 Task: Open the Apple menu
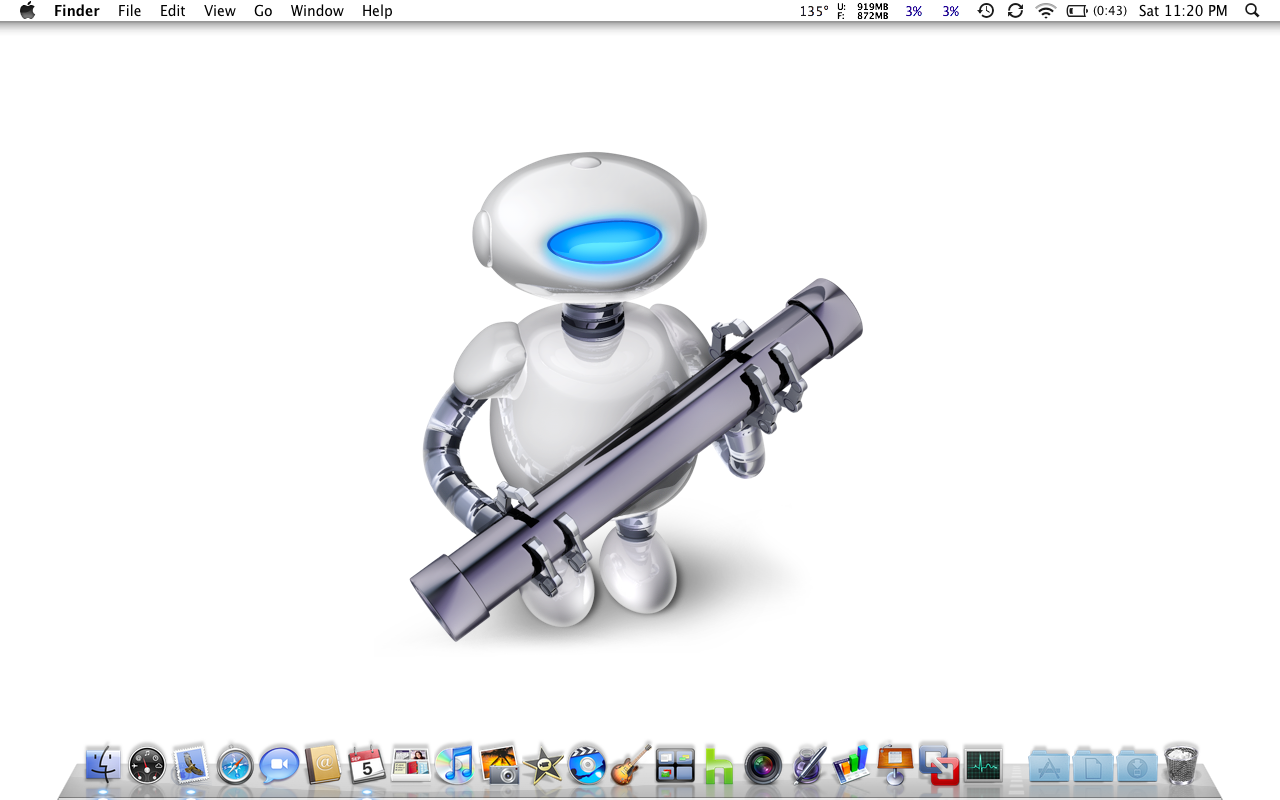(27, 11)
